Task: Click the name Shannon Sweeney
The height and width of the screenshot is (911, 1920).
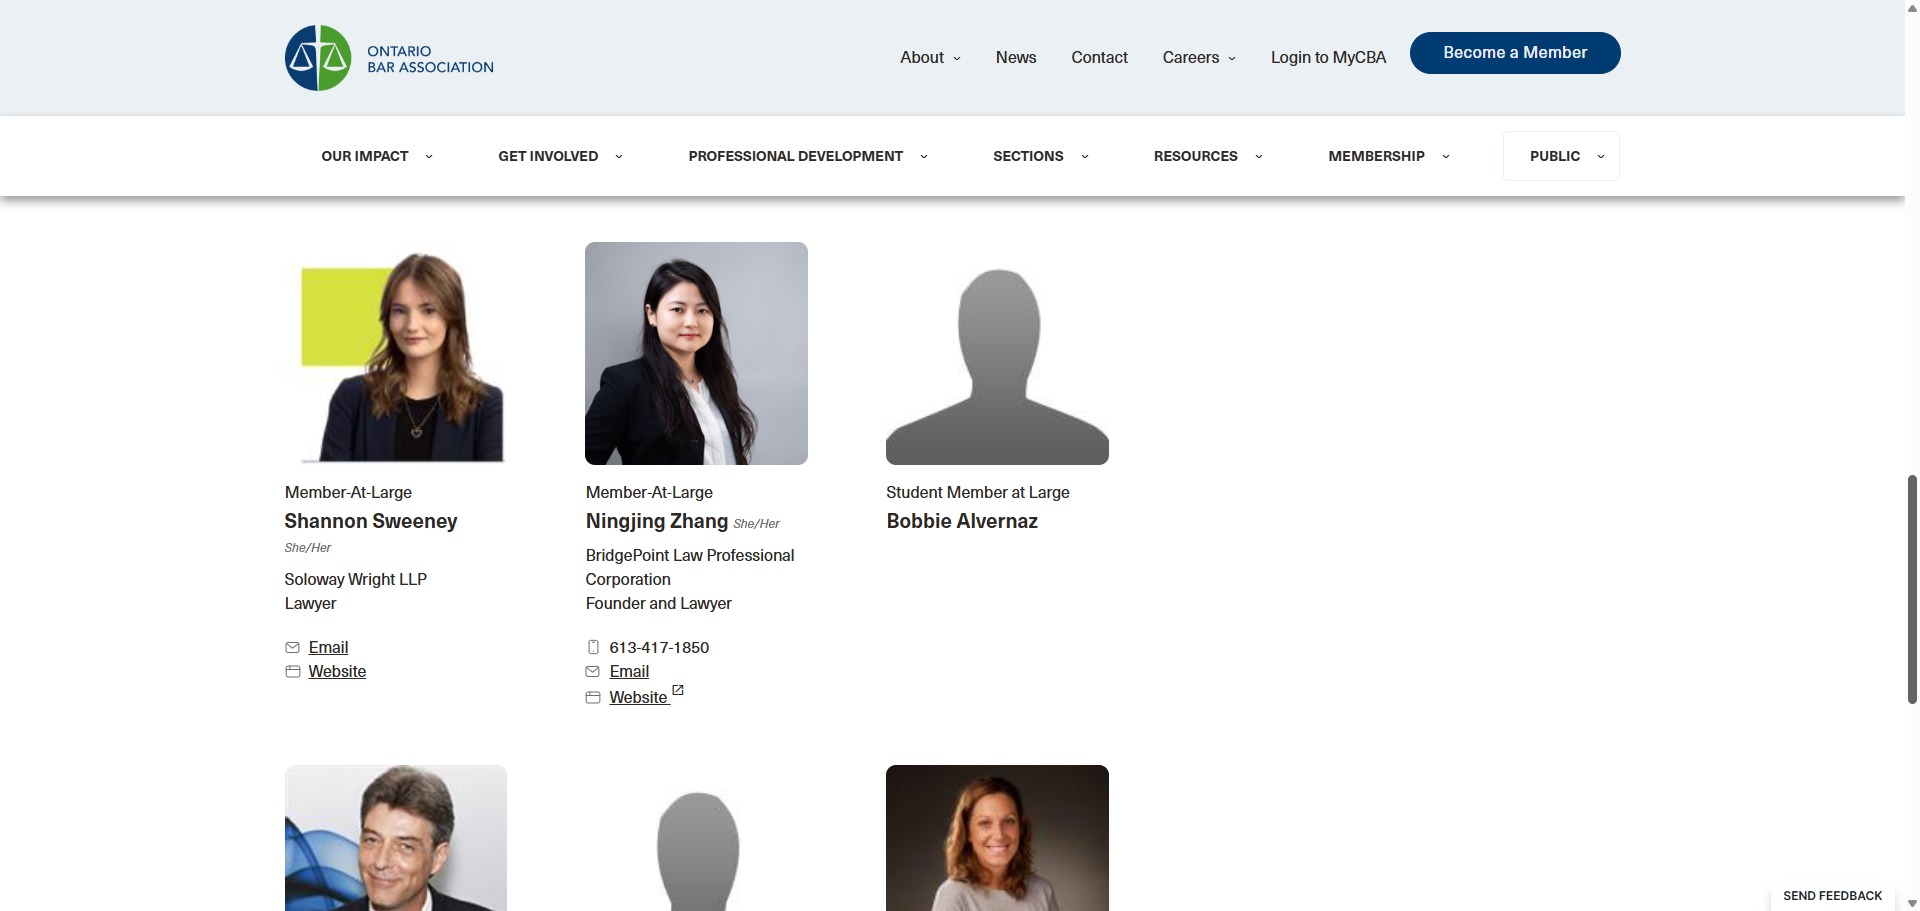Action: coord(370,521)
